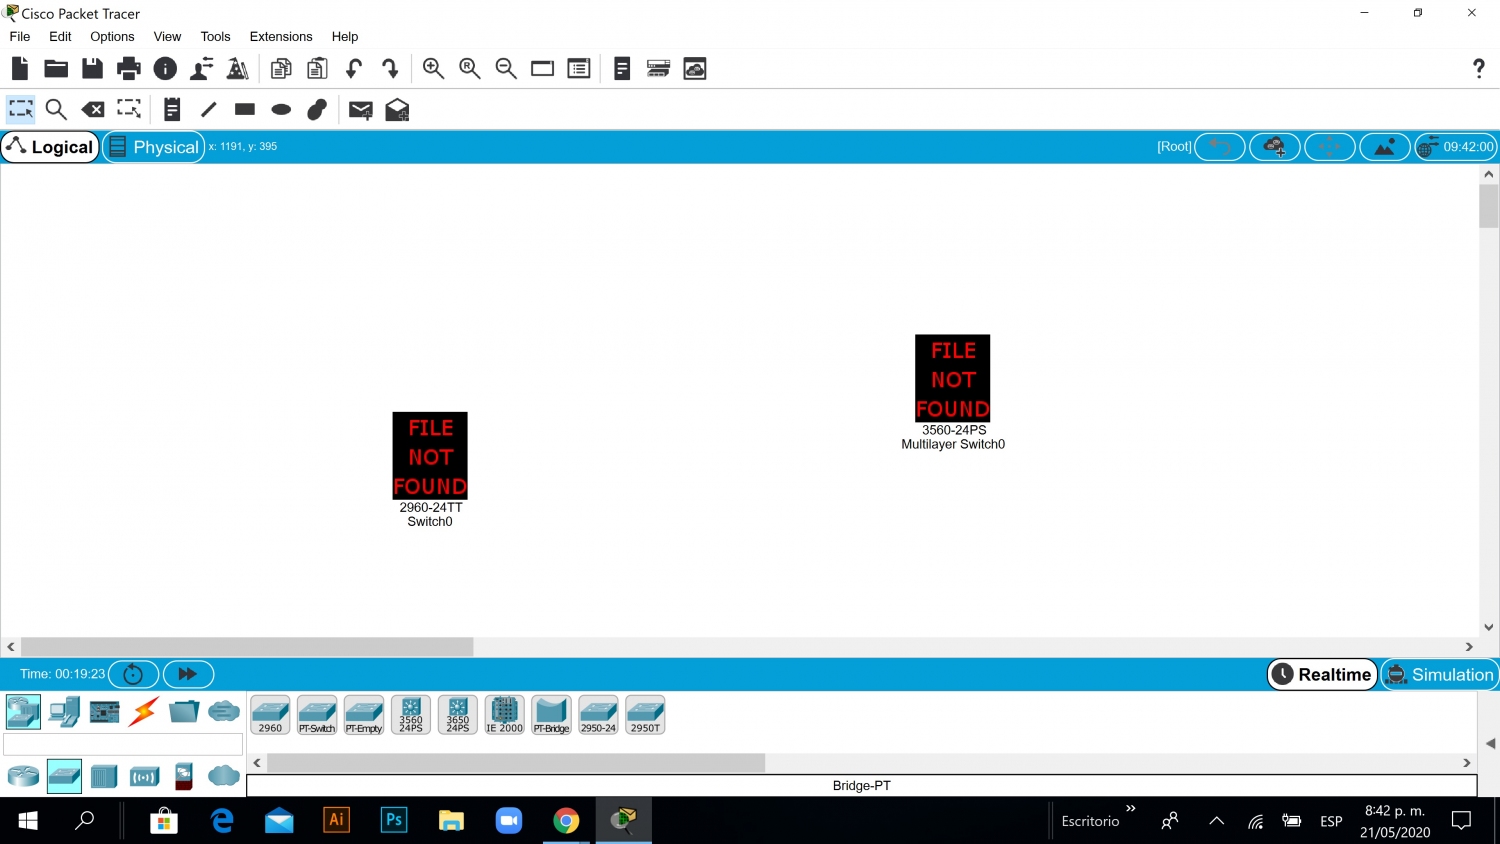Click the New Cluster cloud button

pos(1275,147)
